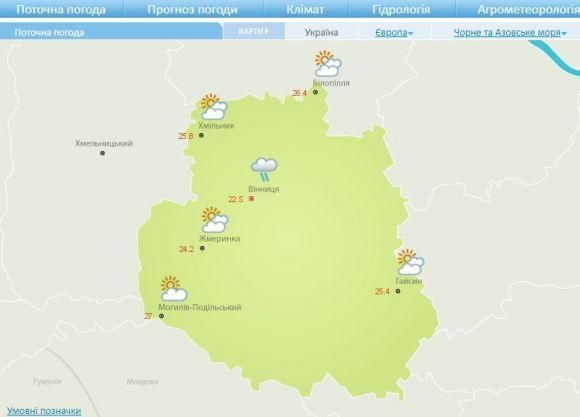Viewport: 580px width, 417px height.
Task: Select the Україна map tab
Action: pos(321,33)
